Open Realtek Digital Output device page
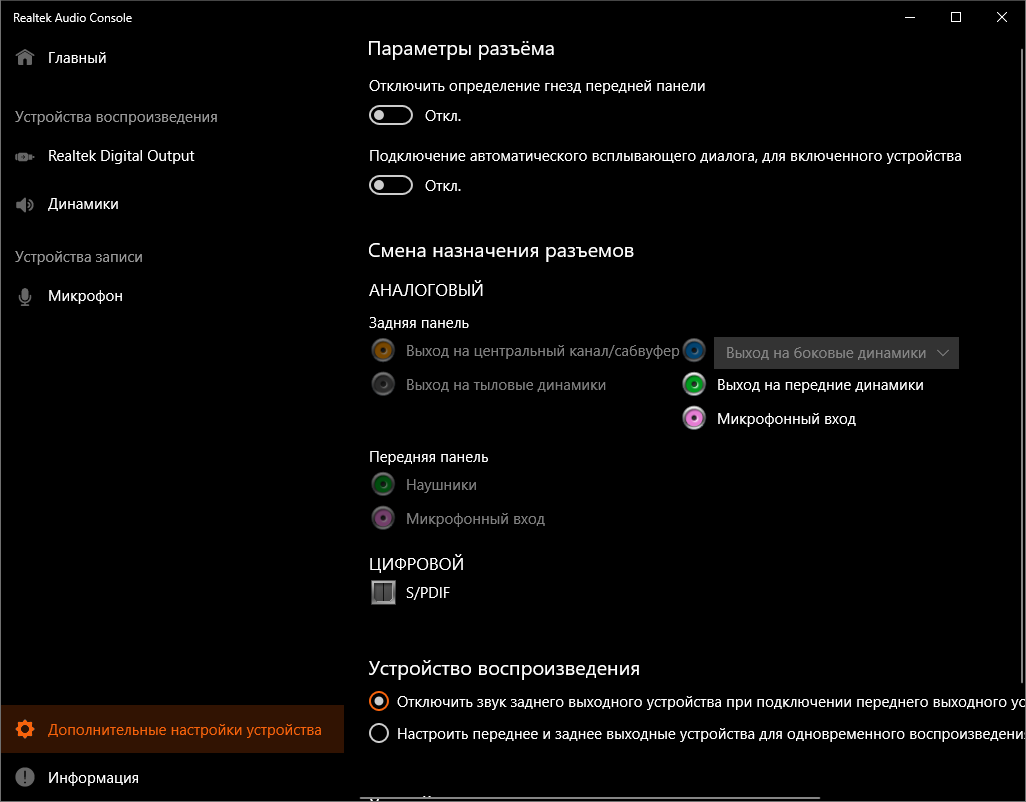This screenshot has width=1026, height=802. click(x=121, y=156)
